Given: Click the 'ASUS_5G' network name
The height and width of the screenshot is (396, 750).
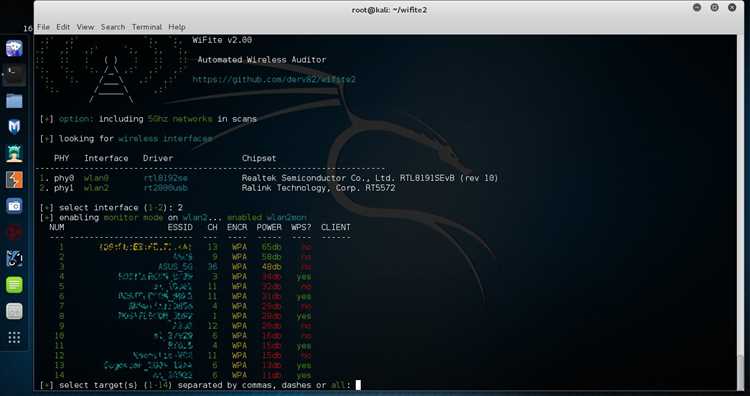Looking at the screenshot, I should click(175, 267).
